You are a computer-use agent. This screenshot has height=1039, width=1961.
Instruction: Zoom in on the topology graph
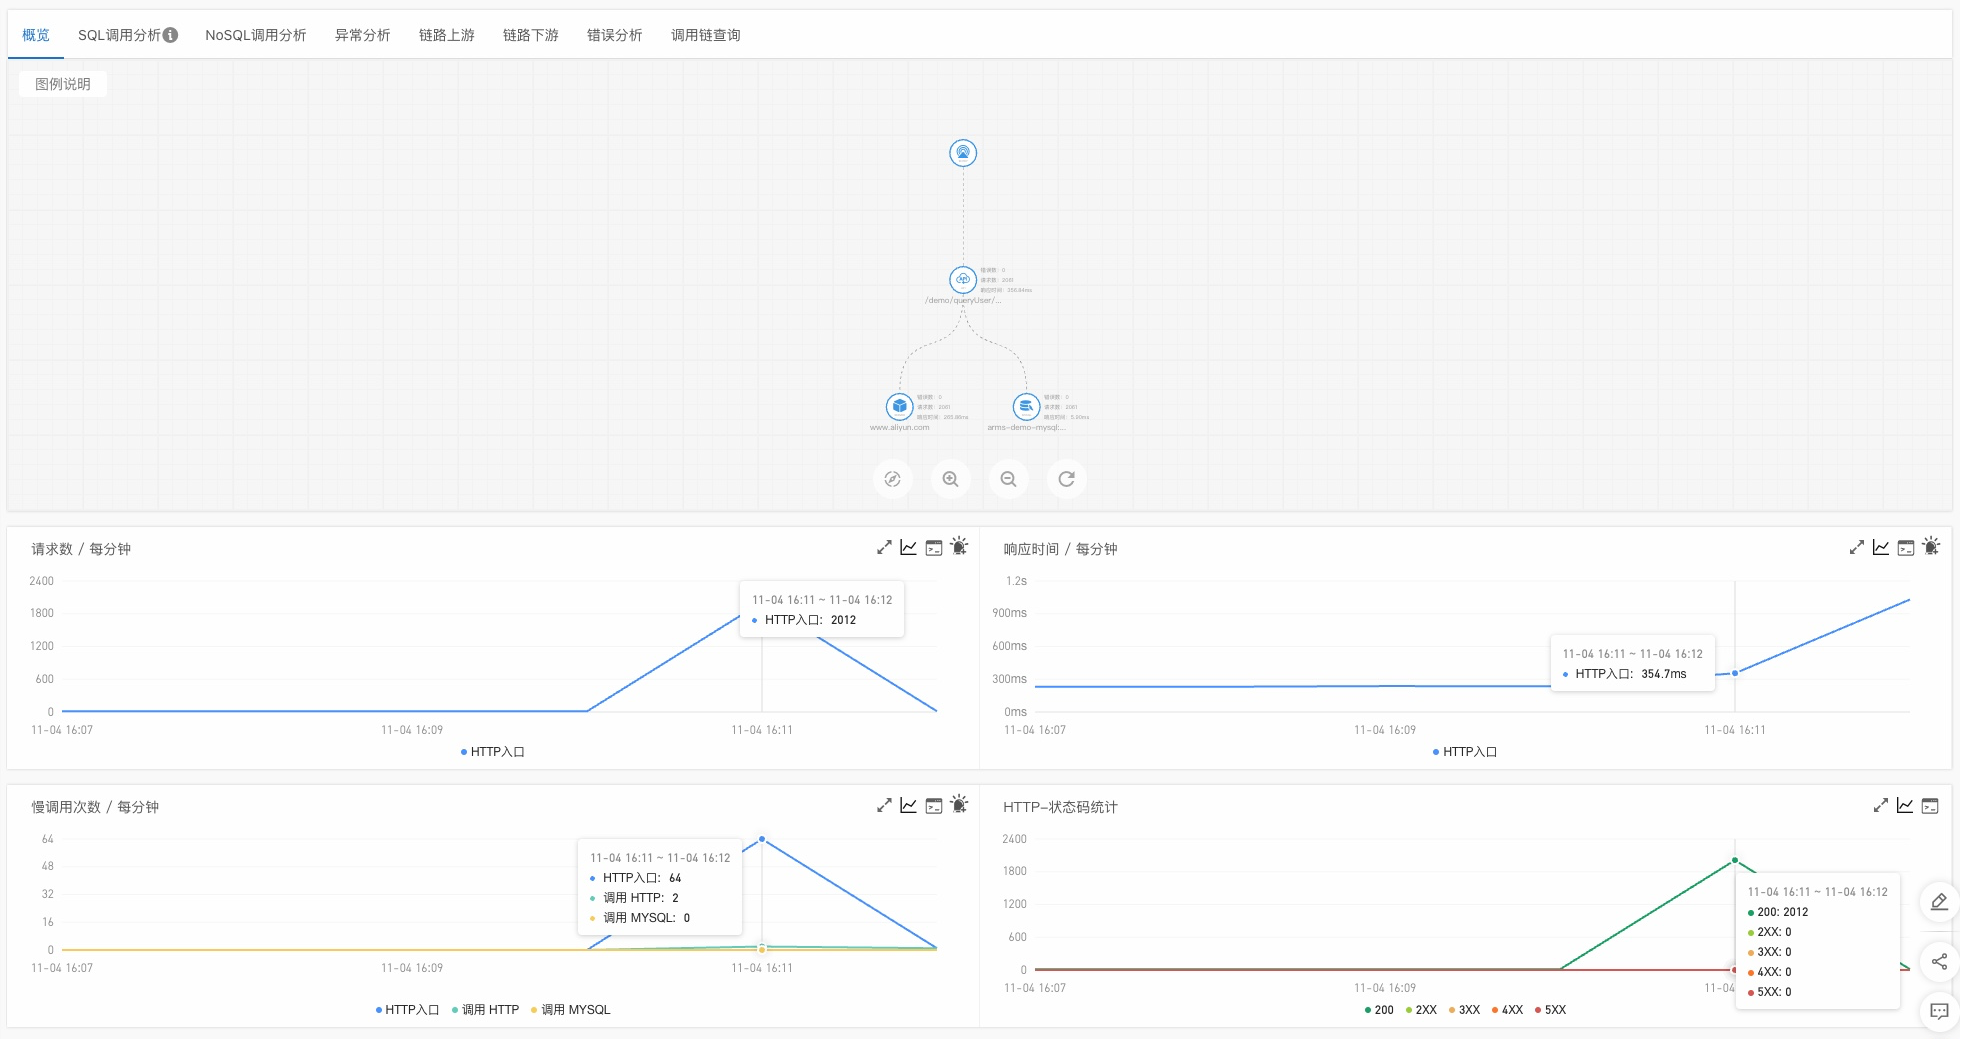click(951, 479)
